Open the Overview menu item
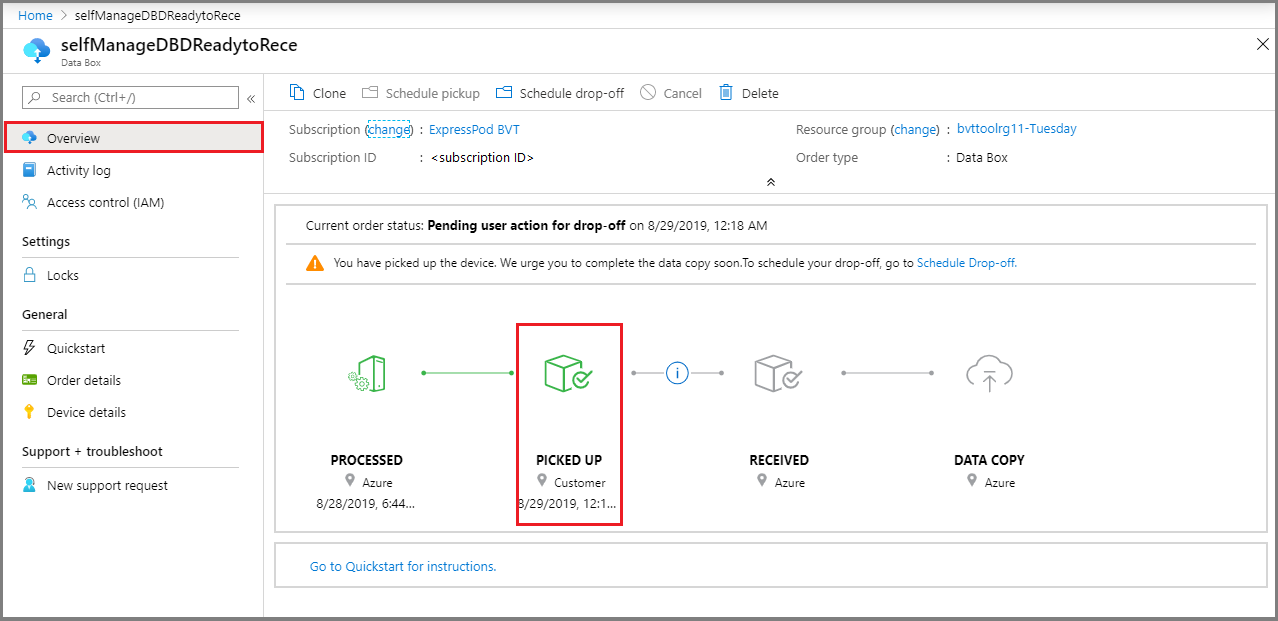The width and height of the screenshot is (1278, 621). (134, 138)
